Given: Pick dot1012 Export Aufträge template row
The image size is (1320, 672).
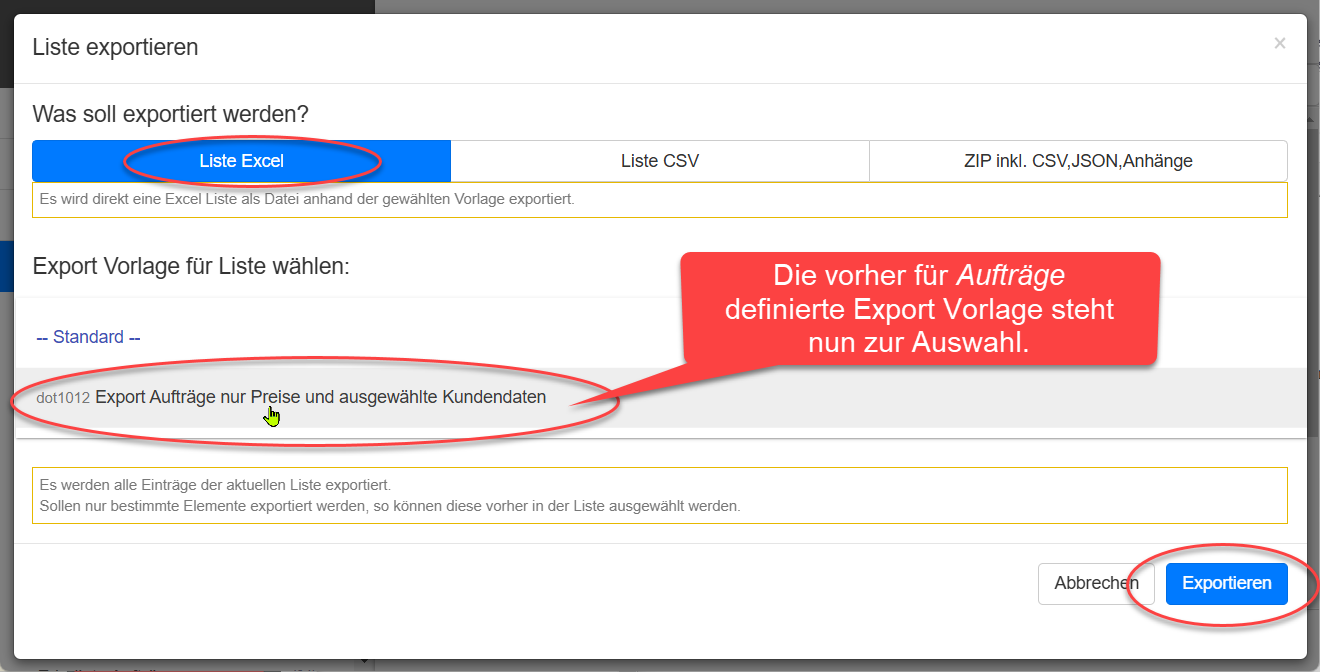Looking at the screenshot, I should click(x=660, y=398).
